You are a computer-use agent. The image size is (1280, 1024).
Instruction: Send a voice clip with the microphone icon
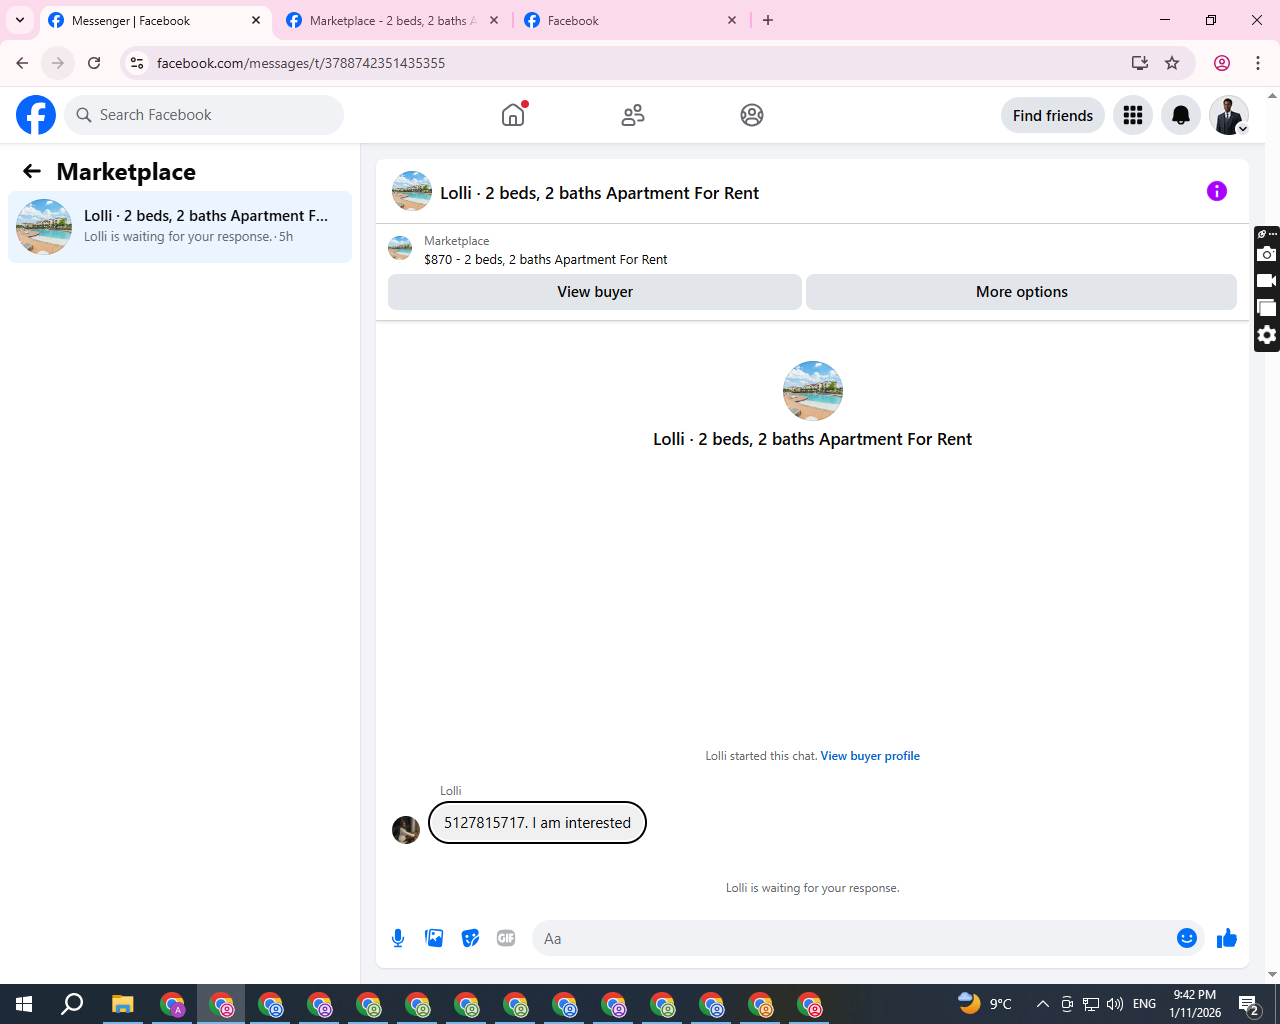(398, 938)
